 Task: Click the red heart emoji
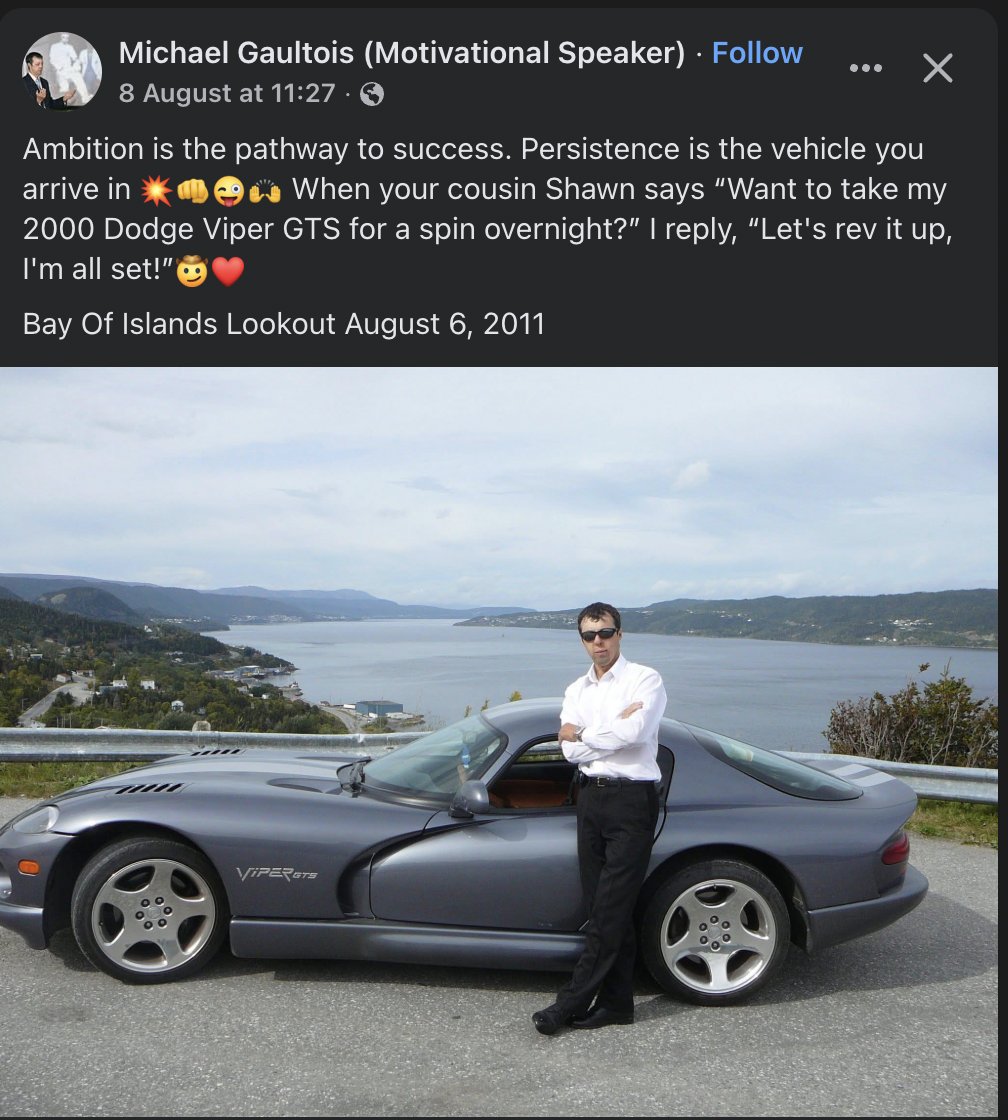click(x=228, y=271)
